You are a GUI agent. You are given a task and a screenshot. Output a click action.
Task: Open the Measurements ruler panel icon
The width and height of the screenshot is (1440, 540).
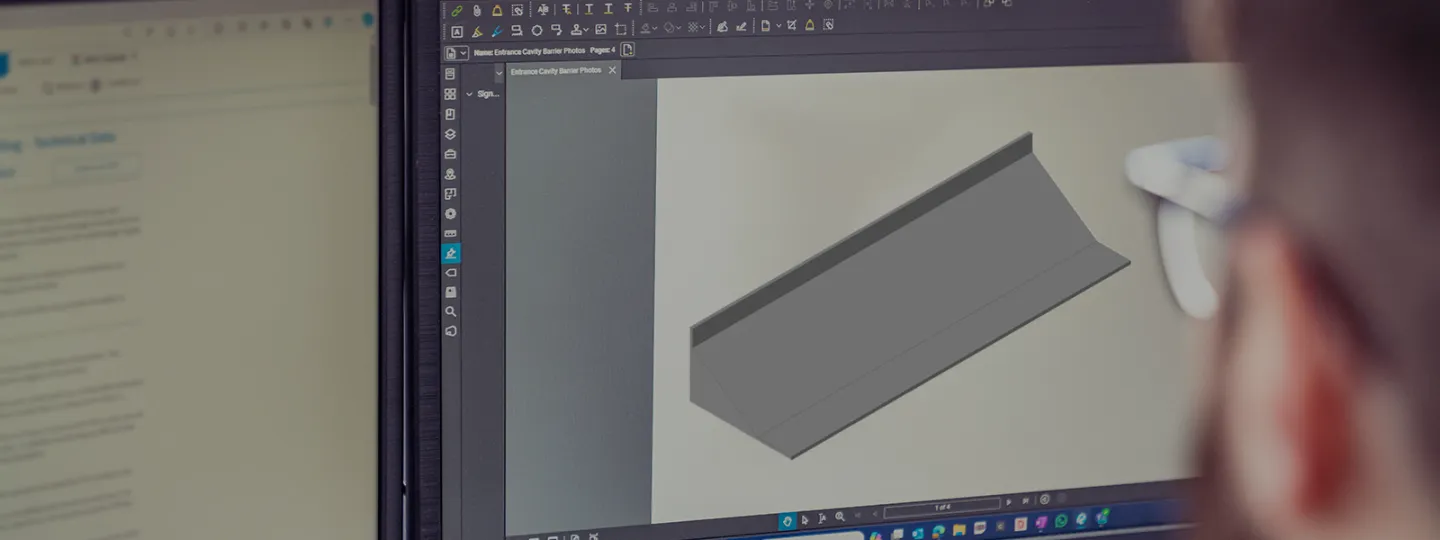451,234
